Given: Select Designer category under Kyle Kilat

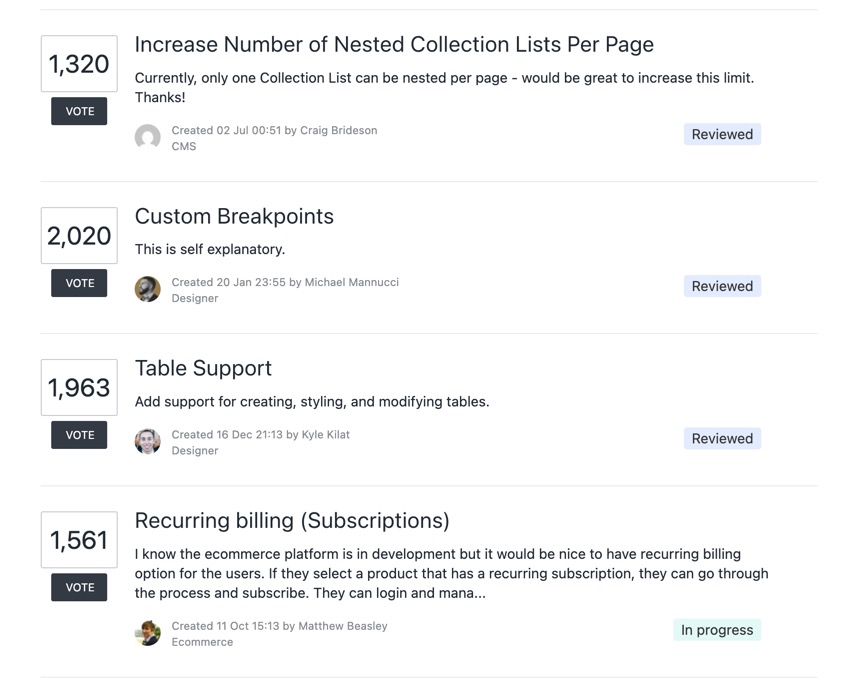Looking at the screenshot, I should [195, 451].
